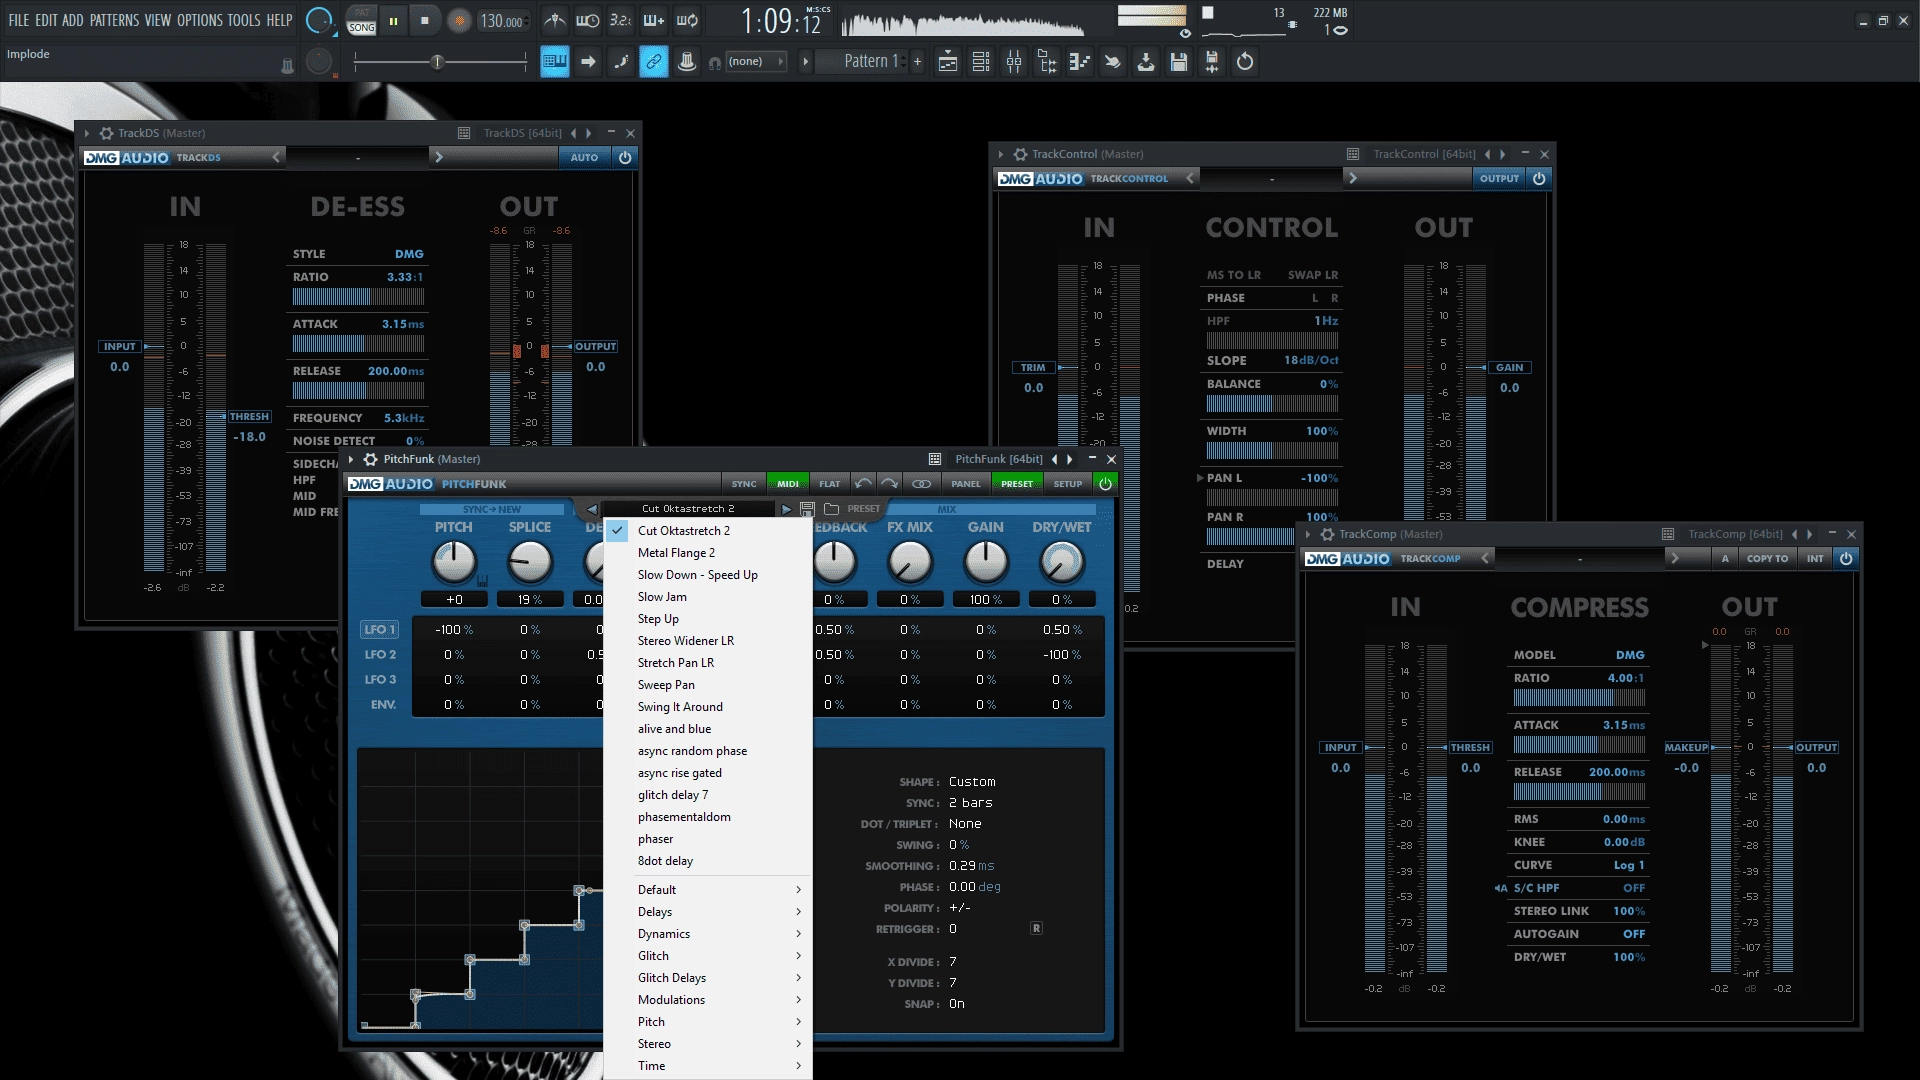Save the PitchFunk preset with the disk icon
Viewport: 1920px width, 1080px height.
pyautogui.click(x=807, y=509)
